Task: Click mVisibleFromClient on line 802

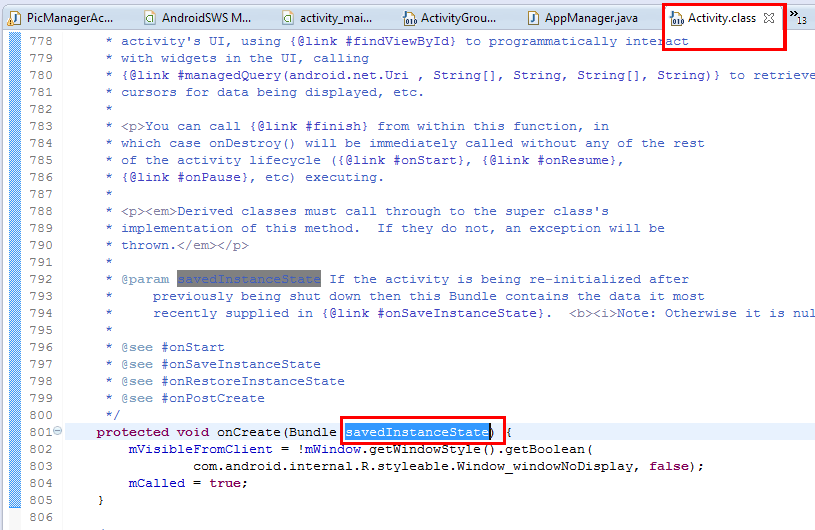Action: point(201,449)
